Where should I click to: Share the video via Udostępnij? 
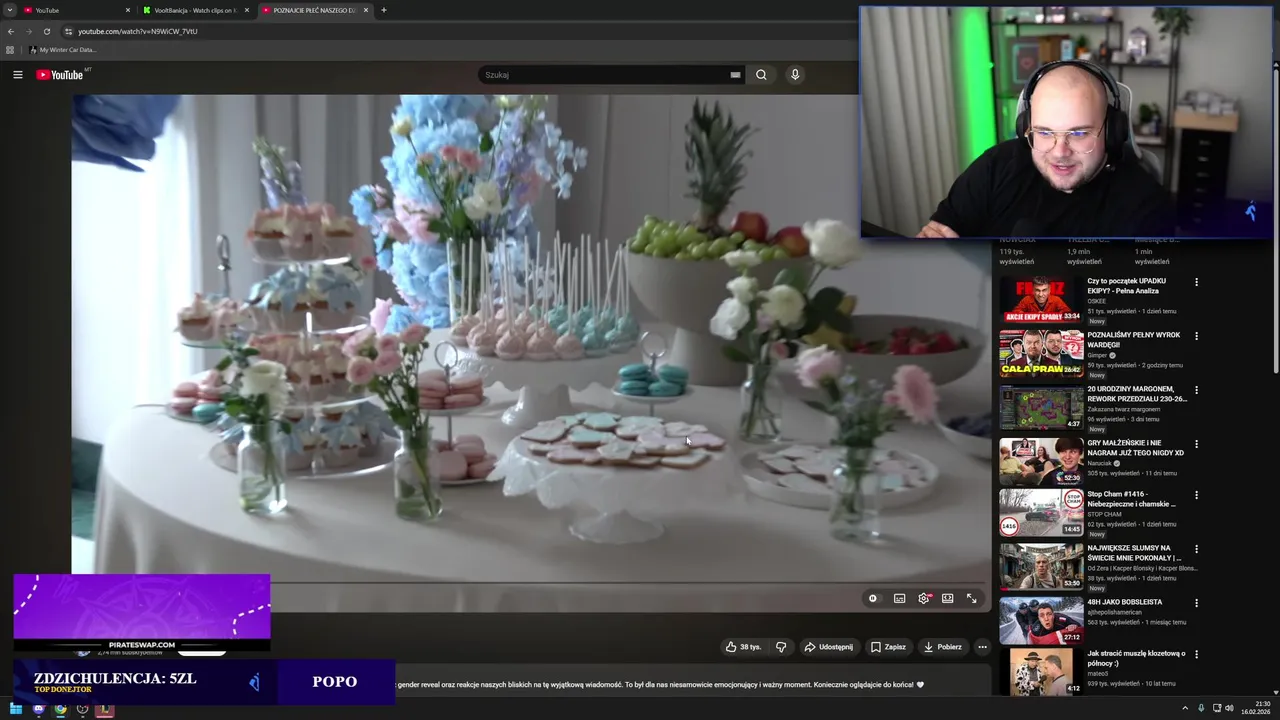[829, 647]
